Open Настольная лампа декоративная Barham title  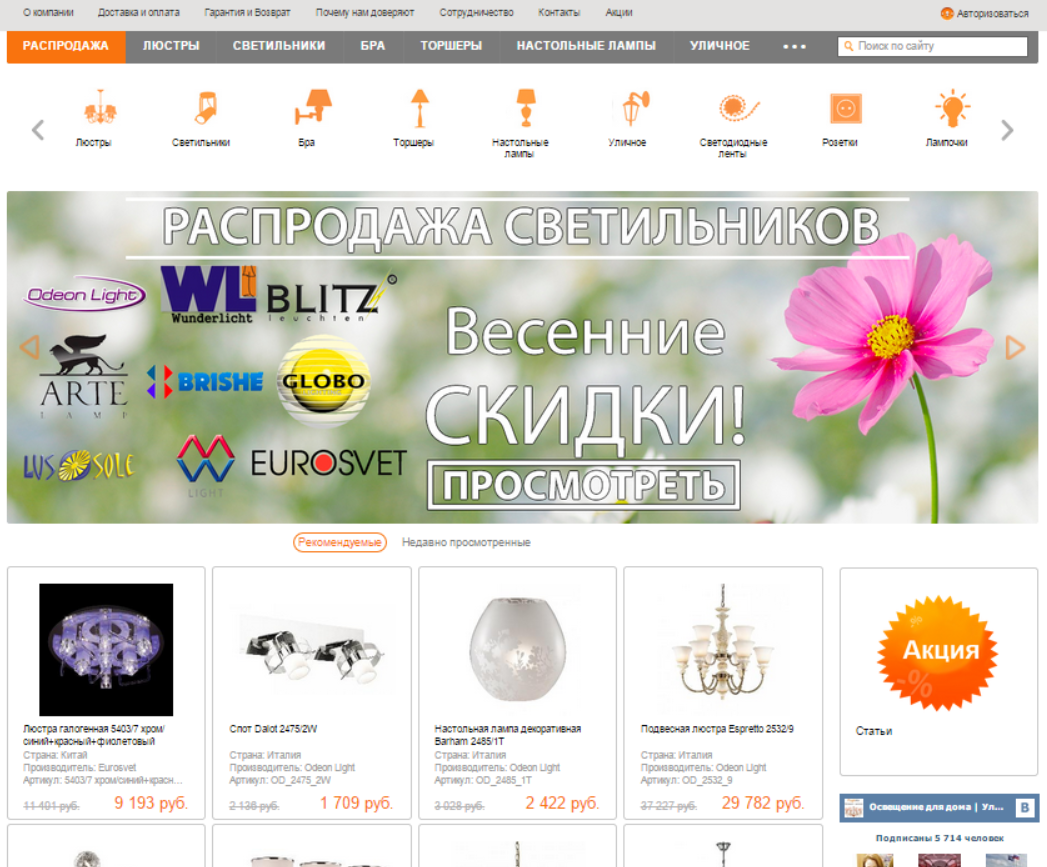point(507,735)
